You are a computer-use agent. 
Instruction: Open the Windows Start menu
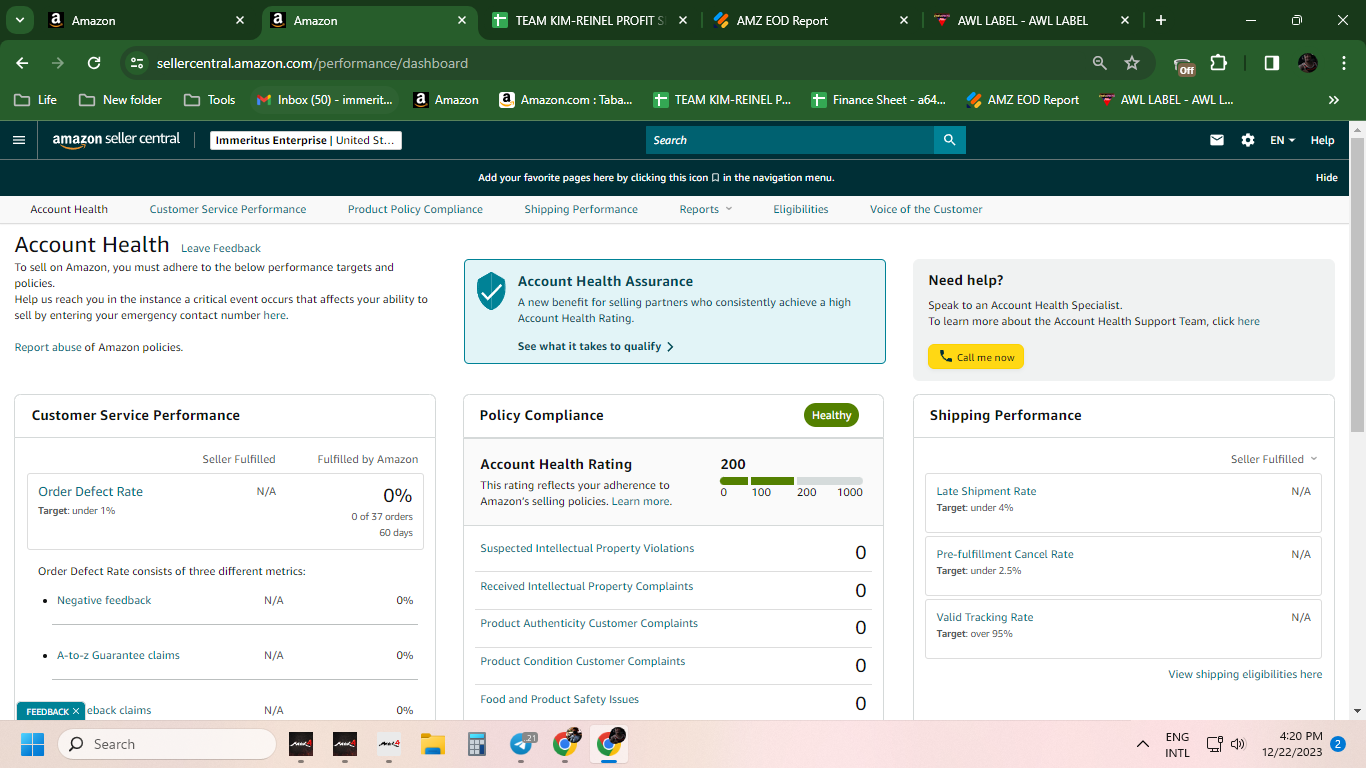32,744
